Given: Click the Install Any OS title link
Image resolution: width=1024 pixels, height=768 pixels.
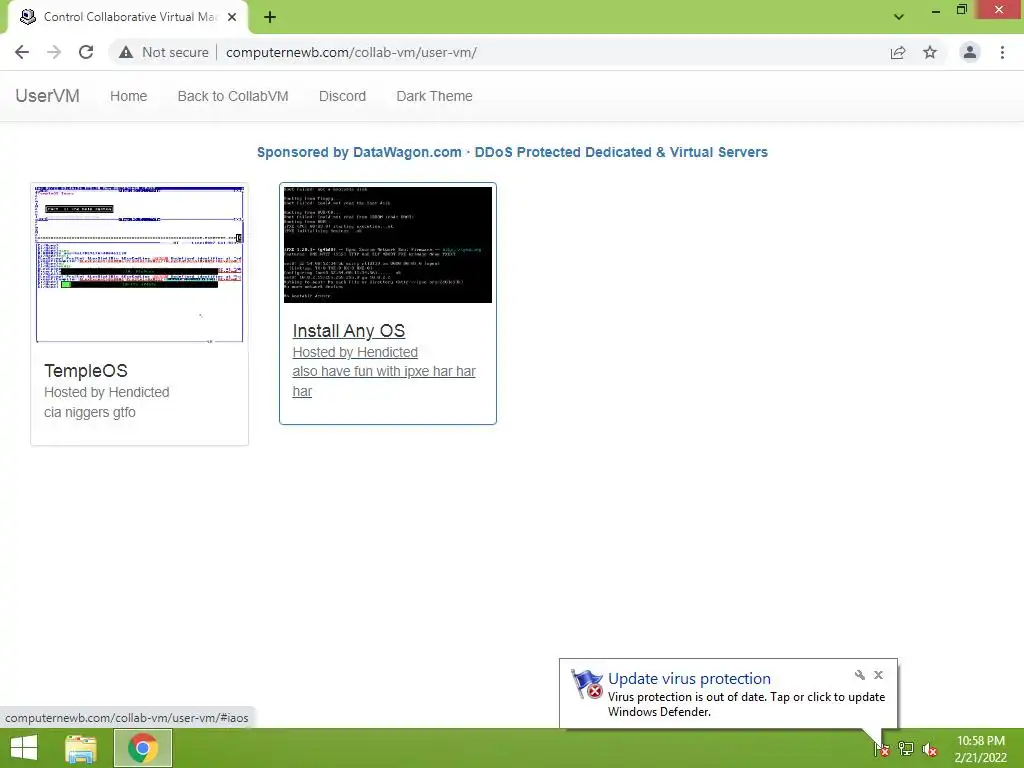Looking at the screenshot, I should click(x=349, y=331).
